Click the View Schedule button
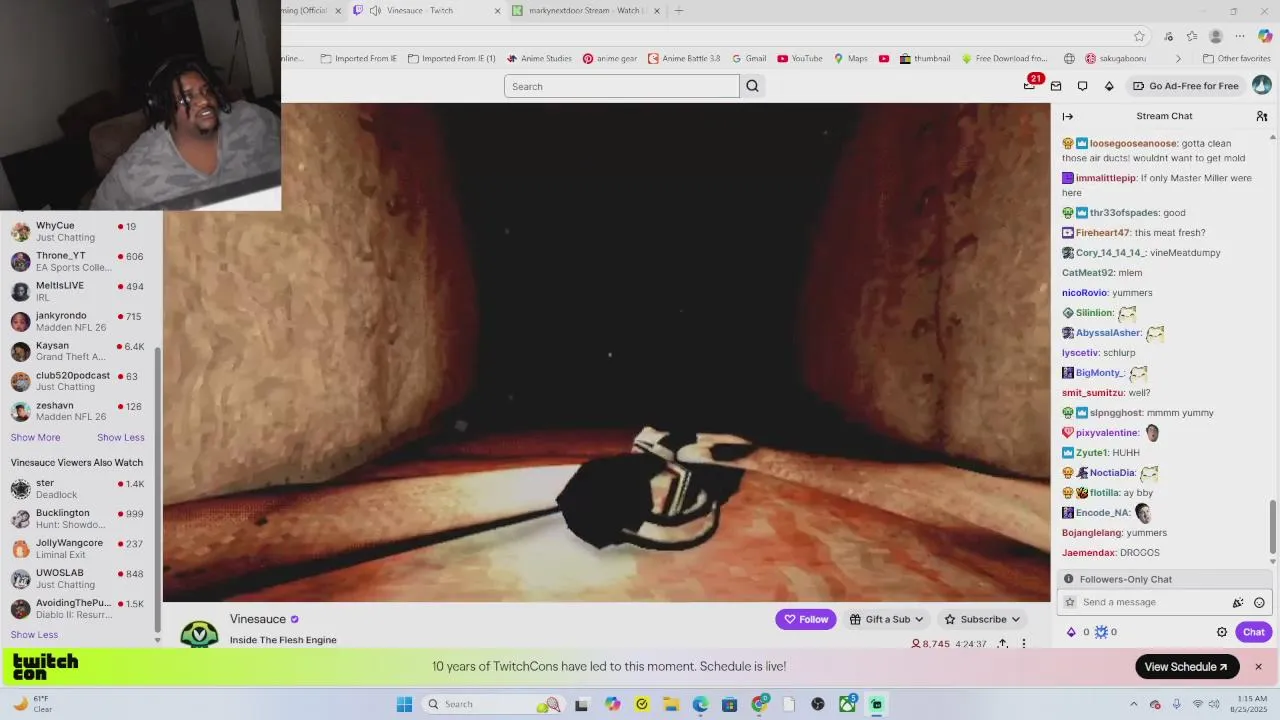Screen dimensions: 1280x720 pyautogui.click(x=1187, y=667)
